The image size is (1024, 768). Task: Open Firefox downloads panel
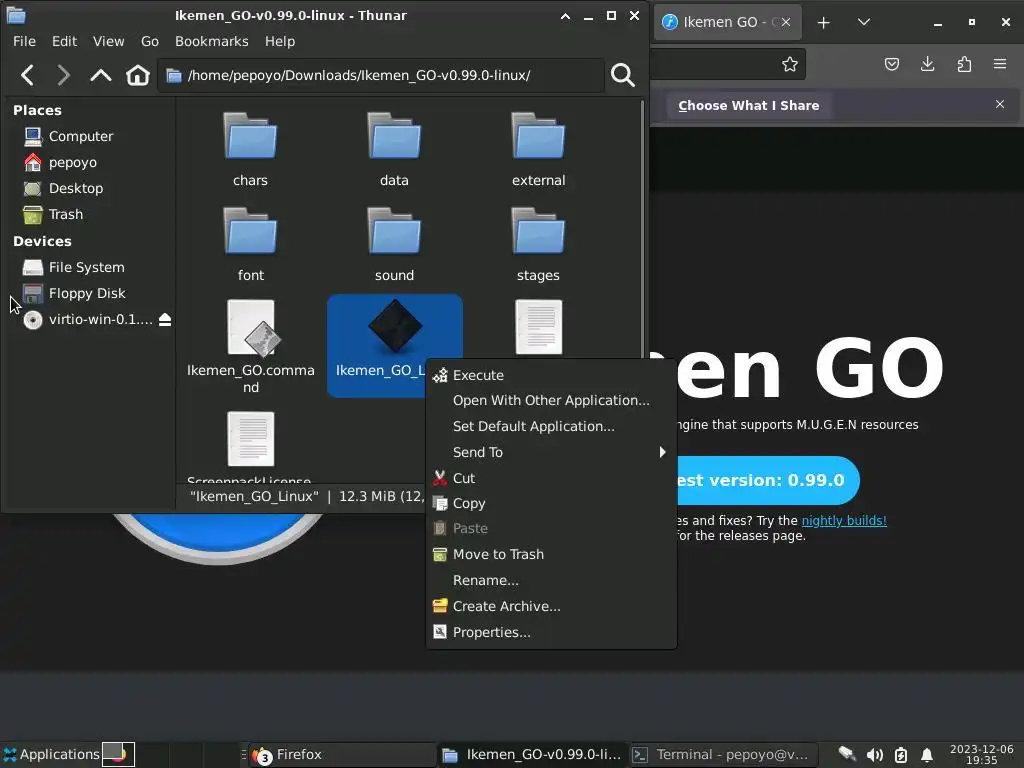(x=927, y=64)
